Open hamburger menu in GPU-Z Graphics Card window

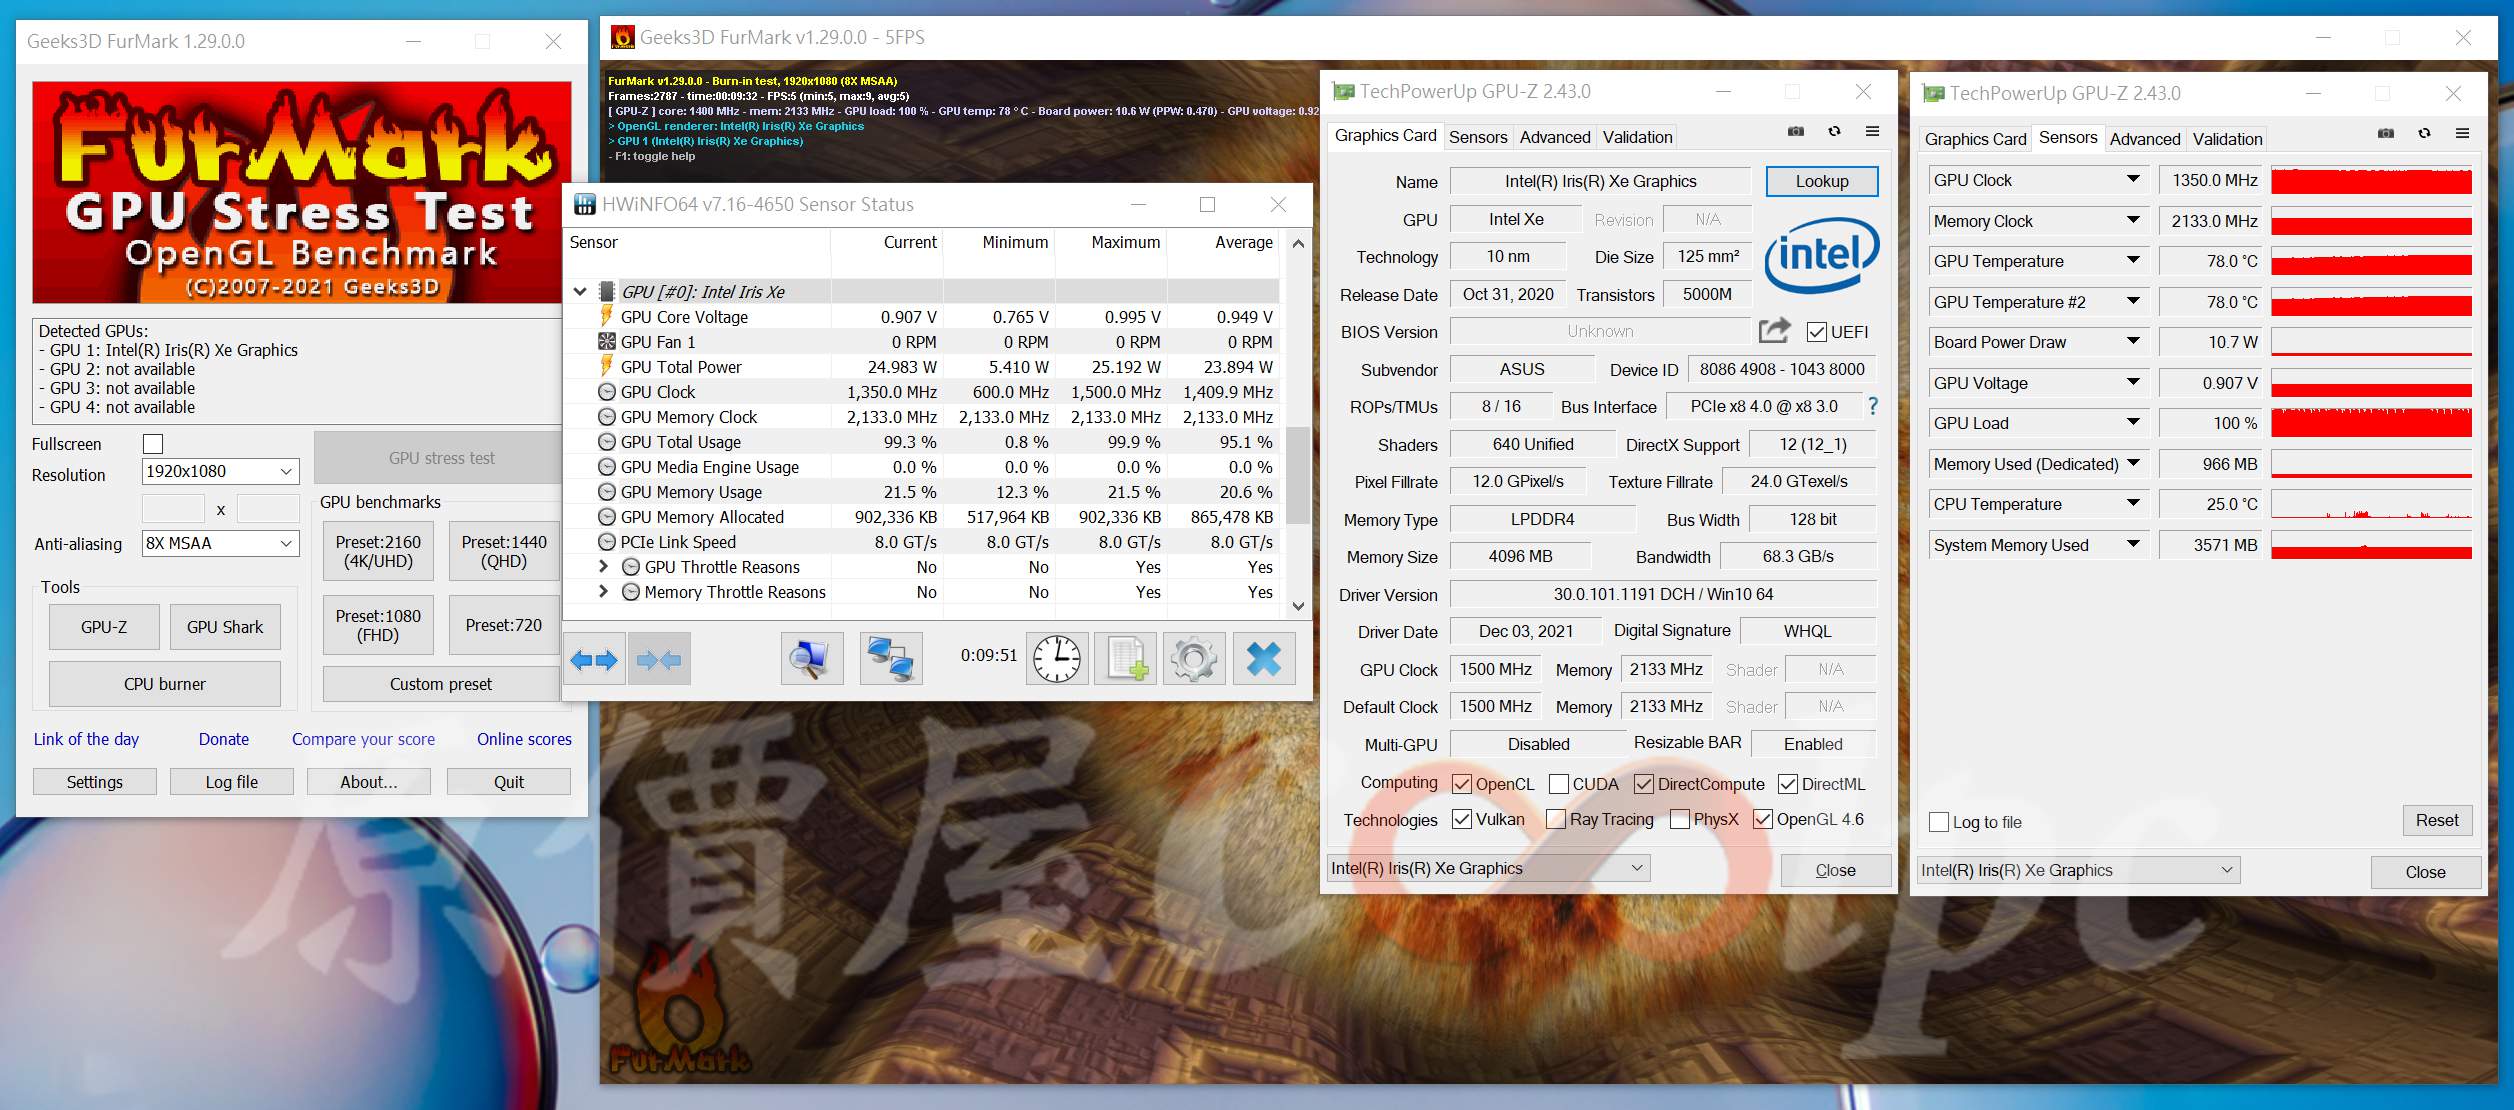1872,131
